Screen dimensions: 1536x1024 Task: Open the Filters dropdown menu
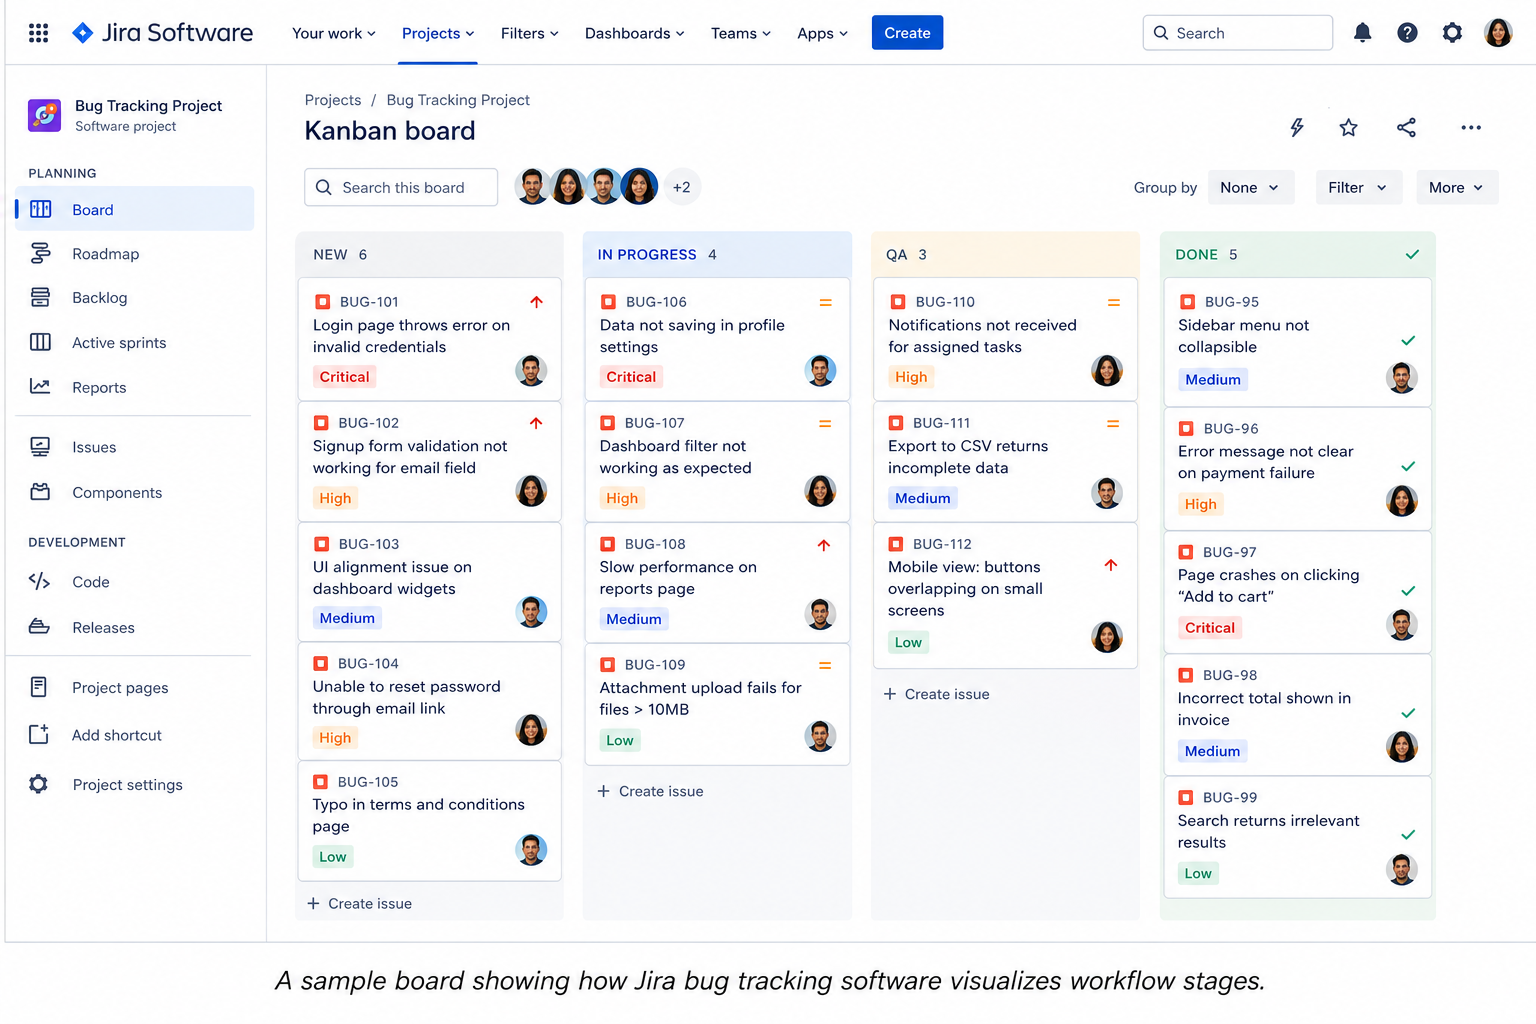(x=530, y=33)
